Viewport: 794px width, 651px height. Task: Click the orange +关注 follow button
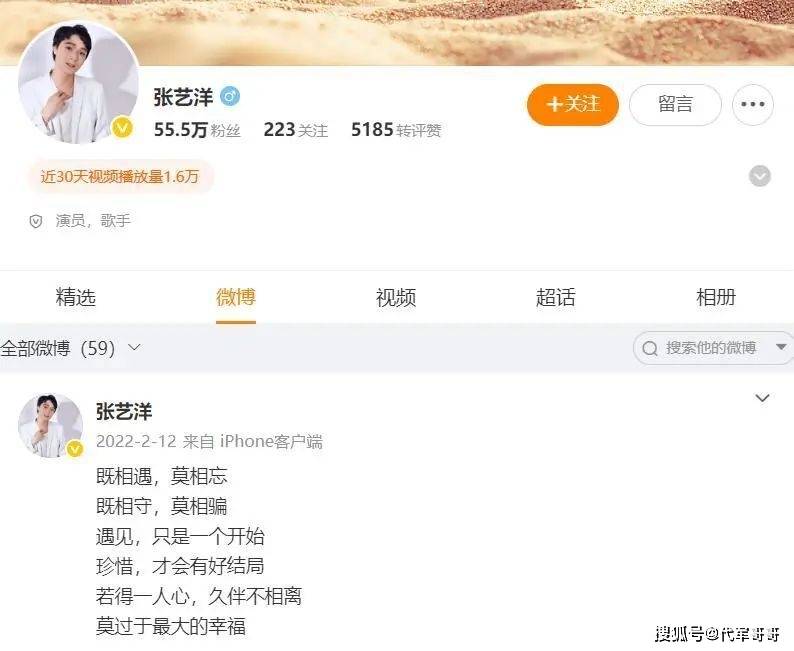tap(573, 105)
